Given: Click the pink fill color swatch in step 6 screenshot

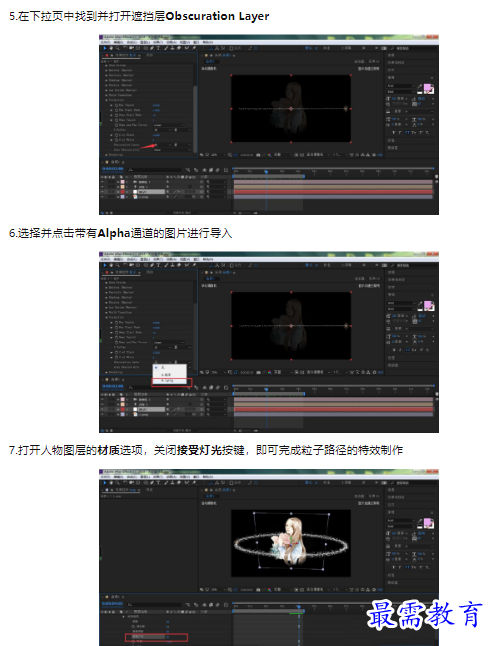Looking at the screenshot, I should point(427,304).
